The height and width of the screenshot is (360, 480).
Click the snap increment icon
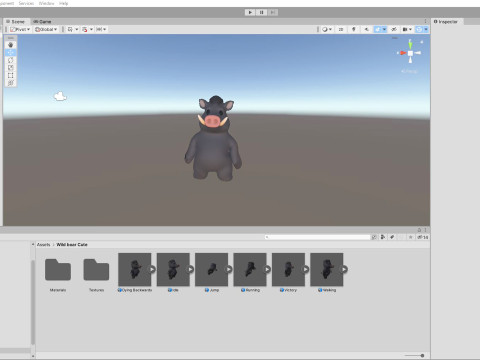pos(99,29)
